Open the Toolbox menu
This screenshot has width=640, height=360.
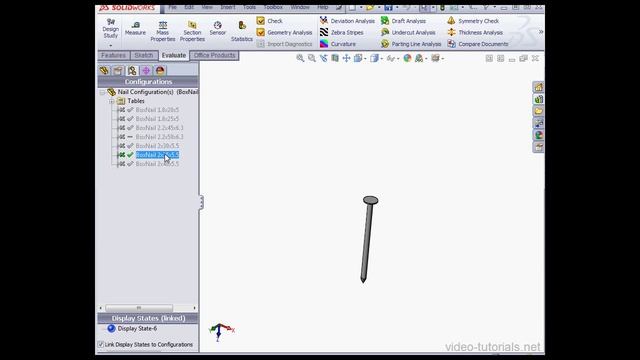pyautogui.click(x=273, y=7)
